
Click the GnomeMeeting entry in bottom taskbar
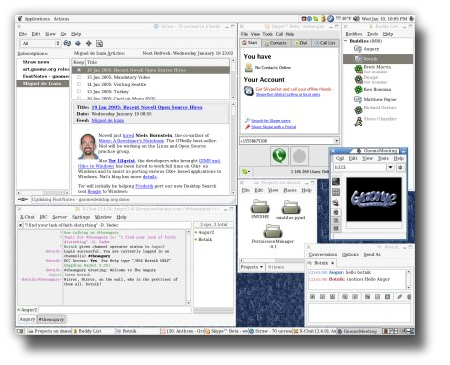[x=359, y=331]
